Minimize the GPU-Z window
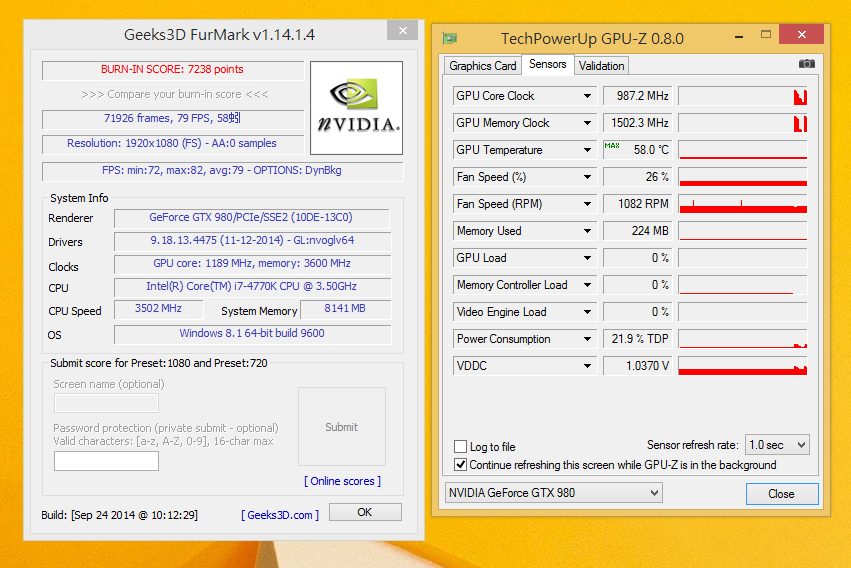Image resolution: width=851 pixels, height=568 pixels. click(x=739, y=37)
